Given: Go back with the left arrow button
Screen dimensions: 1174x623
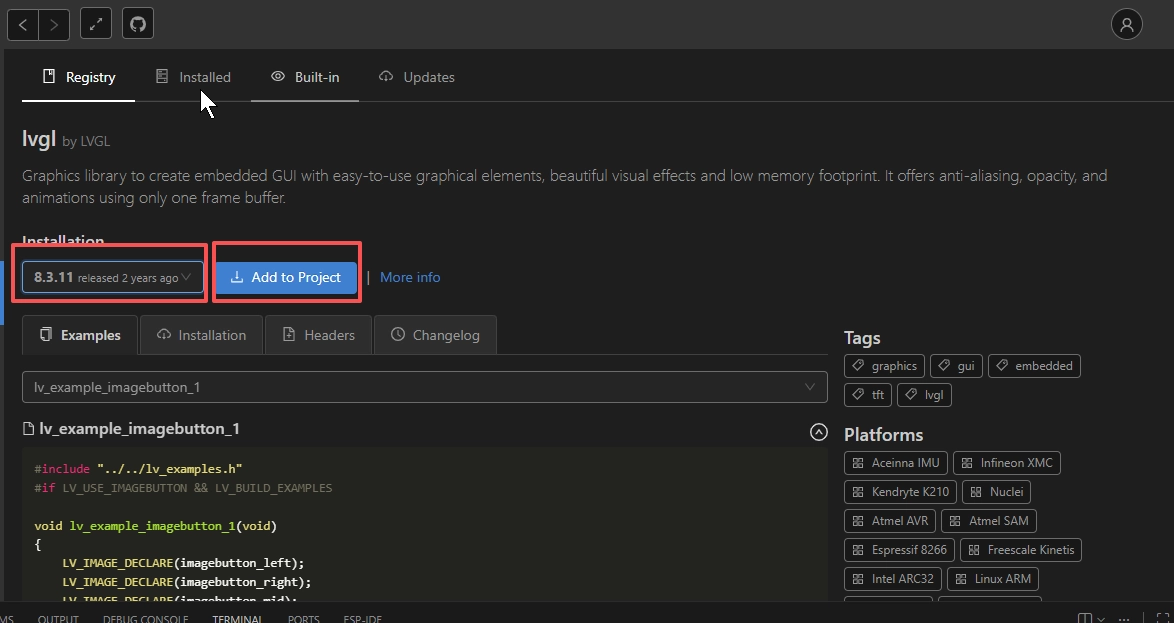Looking at the screenshot, I should [23, 25].
